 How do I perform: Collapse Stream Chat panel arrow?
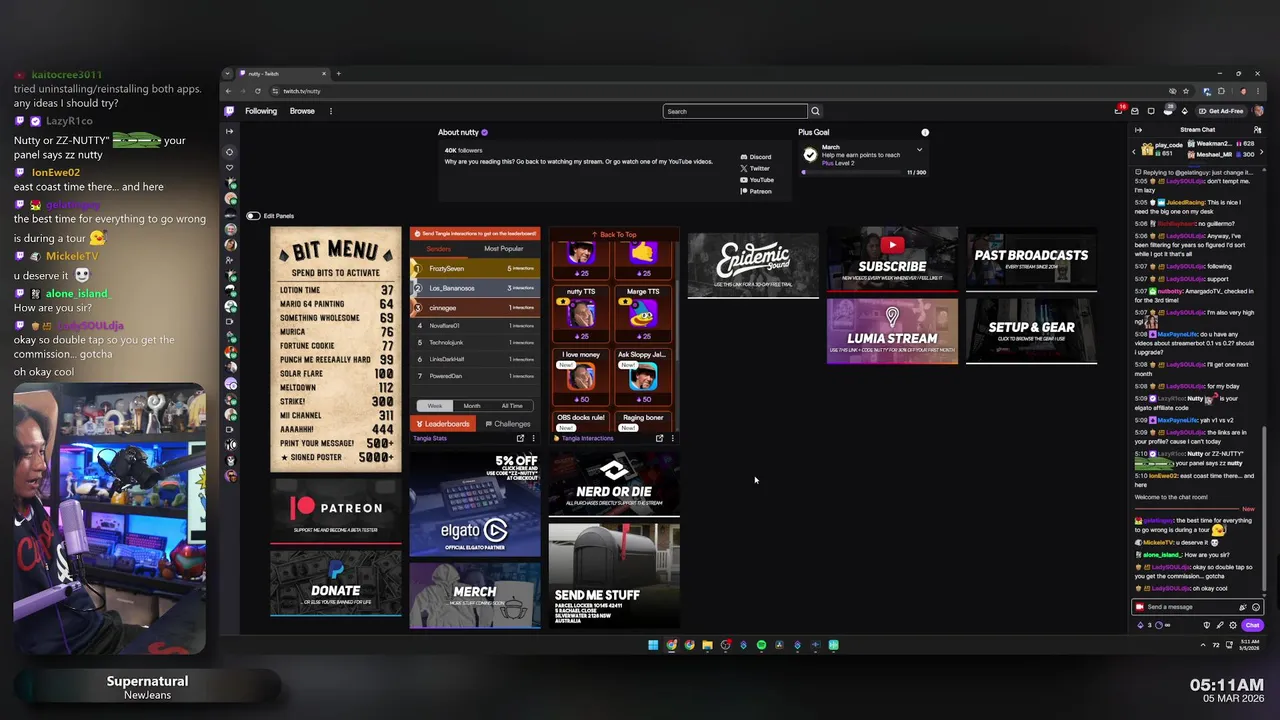[1138, 130]
